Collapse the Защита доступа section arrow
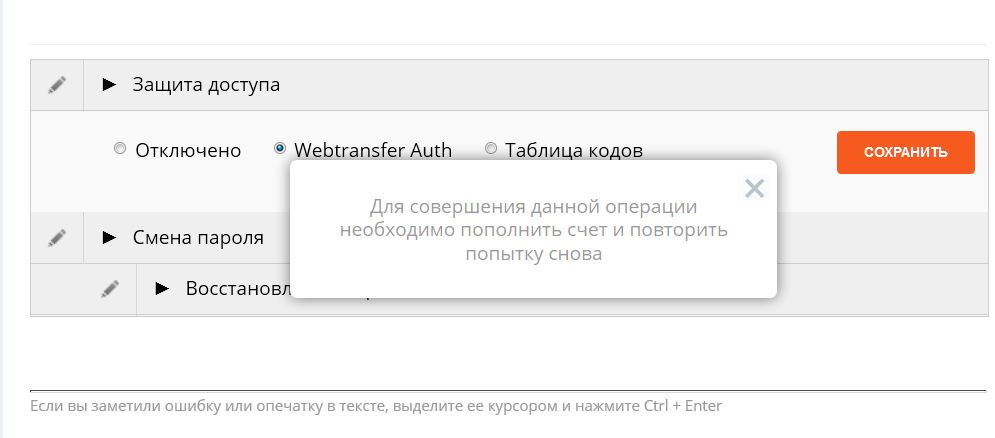Image resolution: width=995 pixels, height=438 pixels. [x=110, y=84]
